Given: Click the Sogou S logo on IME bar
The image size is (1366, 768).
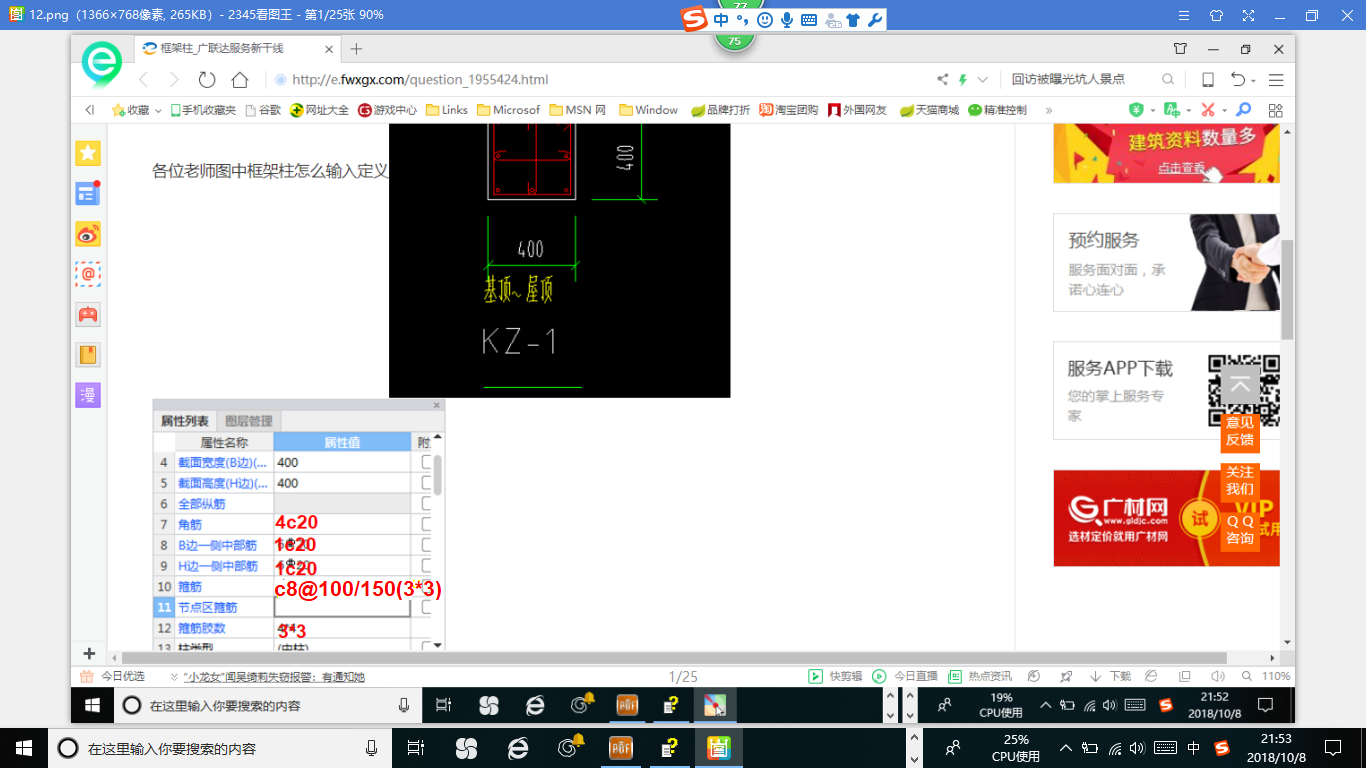Looking at the screenshot, I should coord(694,19).
